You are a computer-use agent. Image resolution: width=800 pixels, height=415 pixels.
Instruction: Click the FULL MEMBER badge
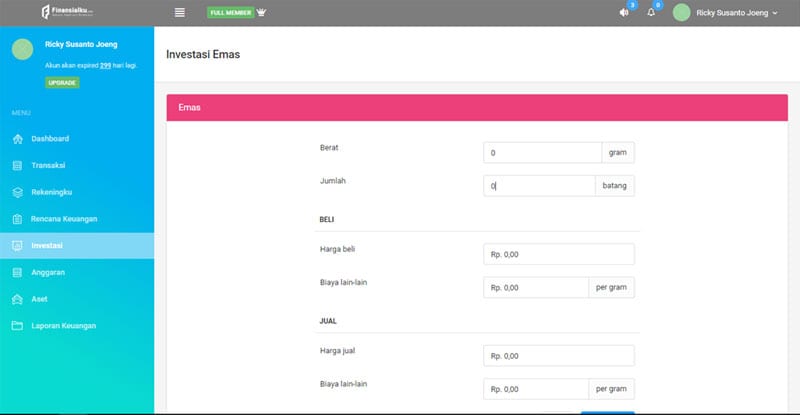point(231,12)
